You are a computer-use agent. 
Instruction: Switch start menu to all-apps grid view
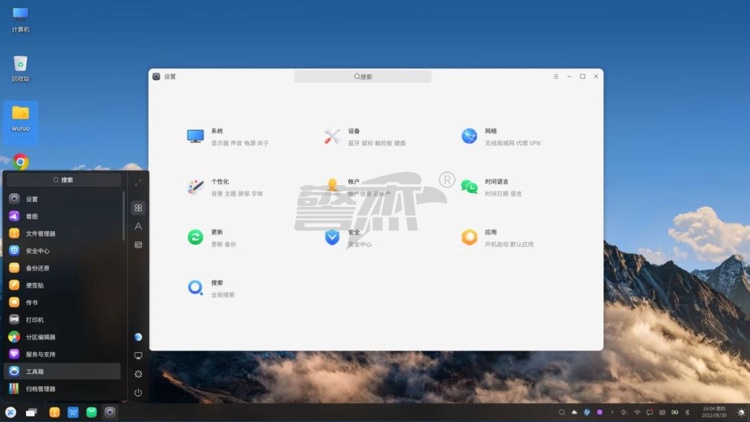[138, 208]
